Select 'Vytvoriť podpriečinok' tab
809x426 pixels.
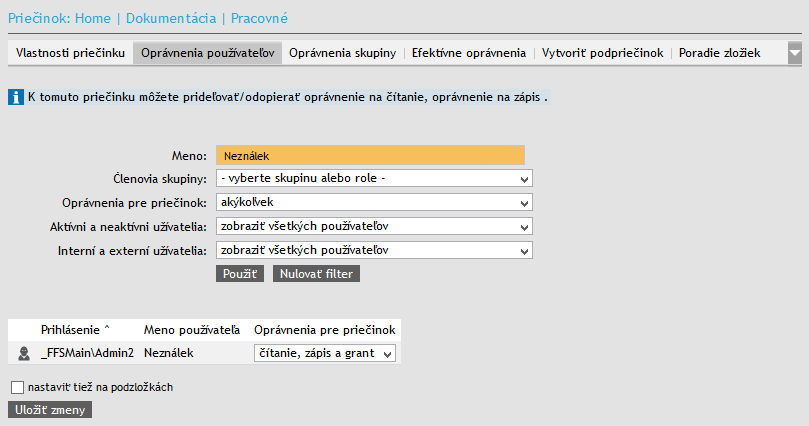click(602, 53)
